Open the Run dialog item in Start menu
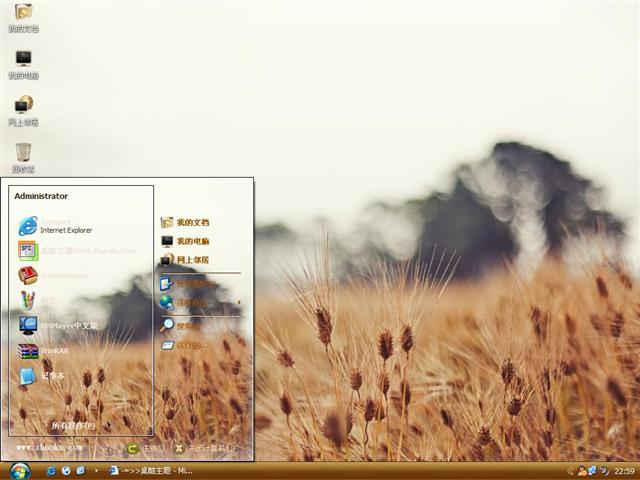The height and width of the screenshot is (480, 640). click(x=182, y=345)
